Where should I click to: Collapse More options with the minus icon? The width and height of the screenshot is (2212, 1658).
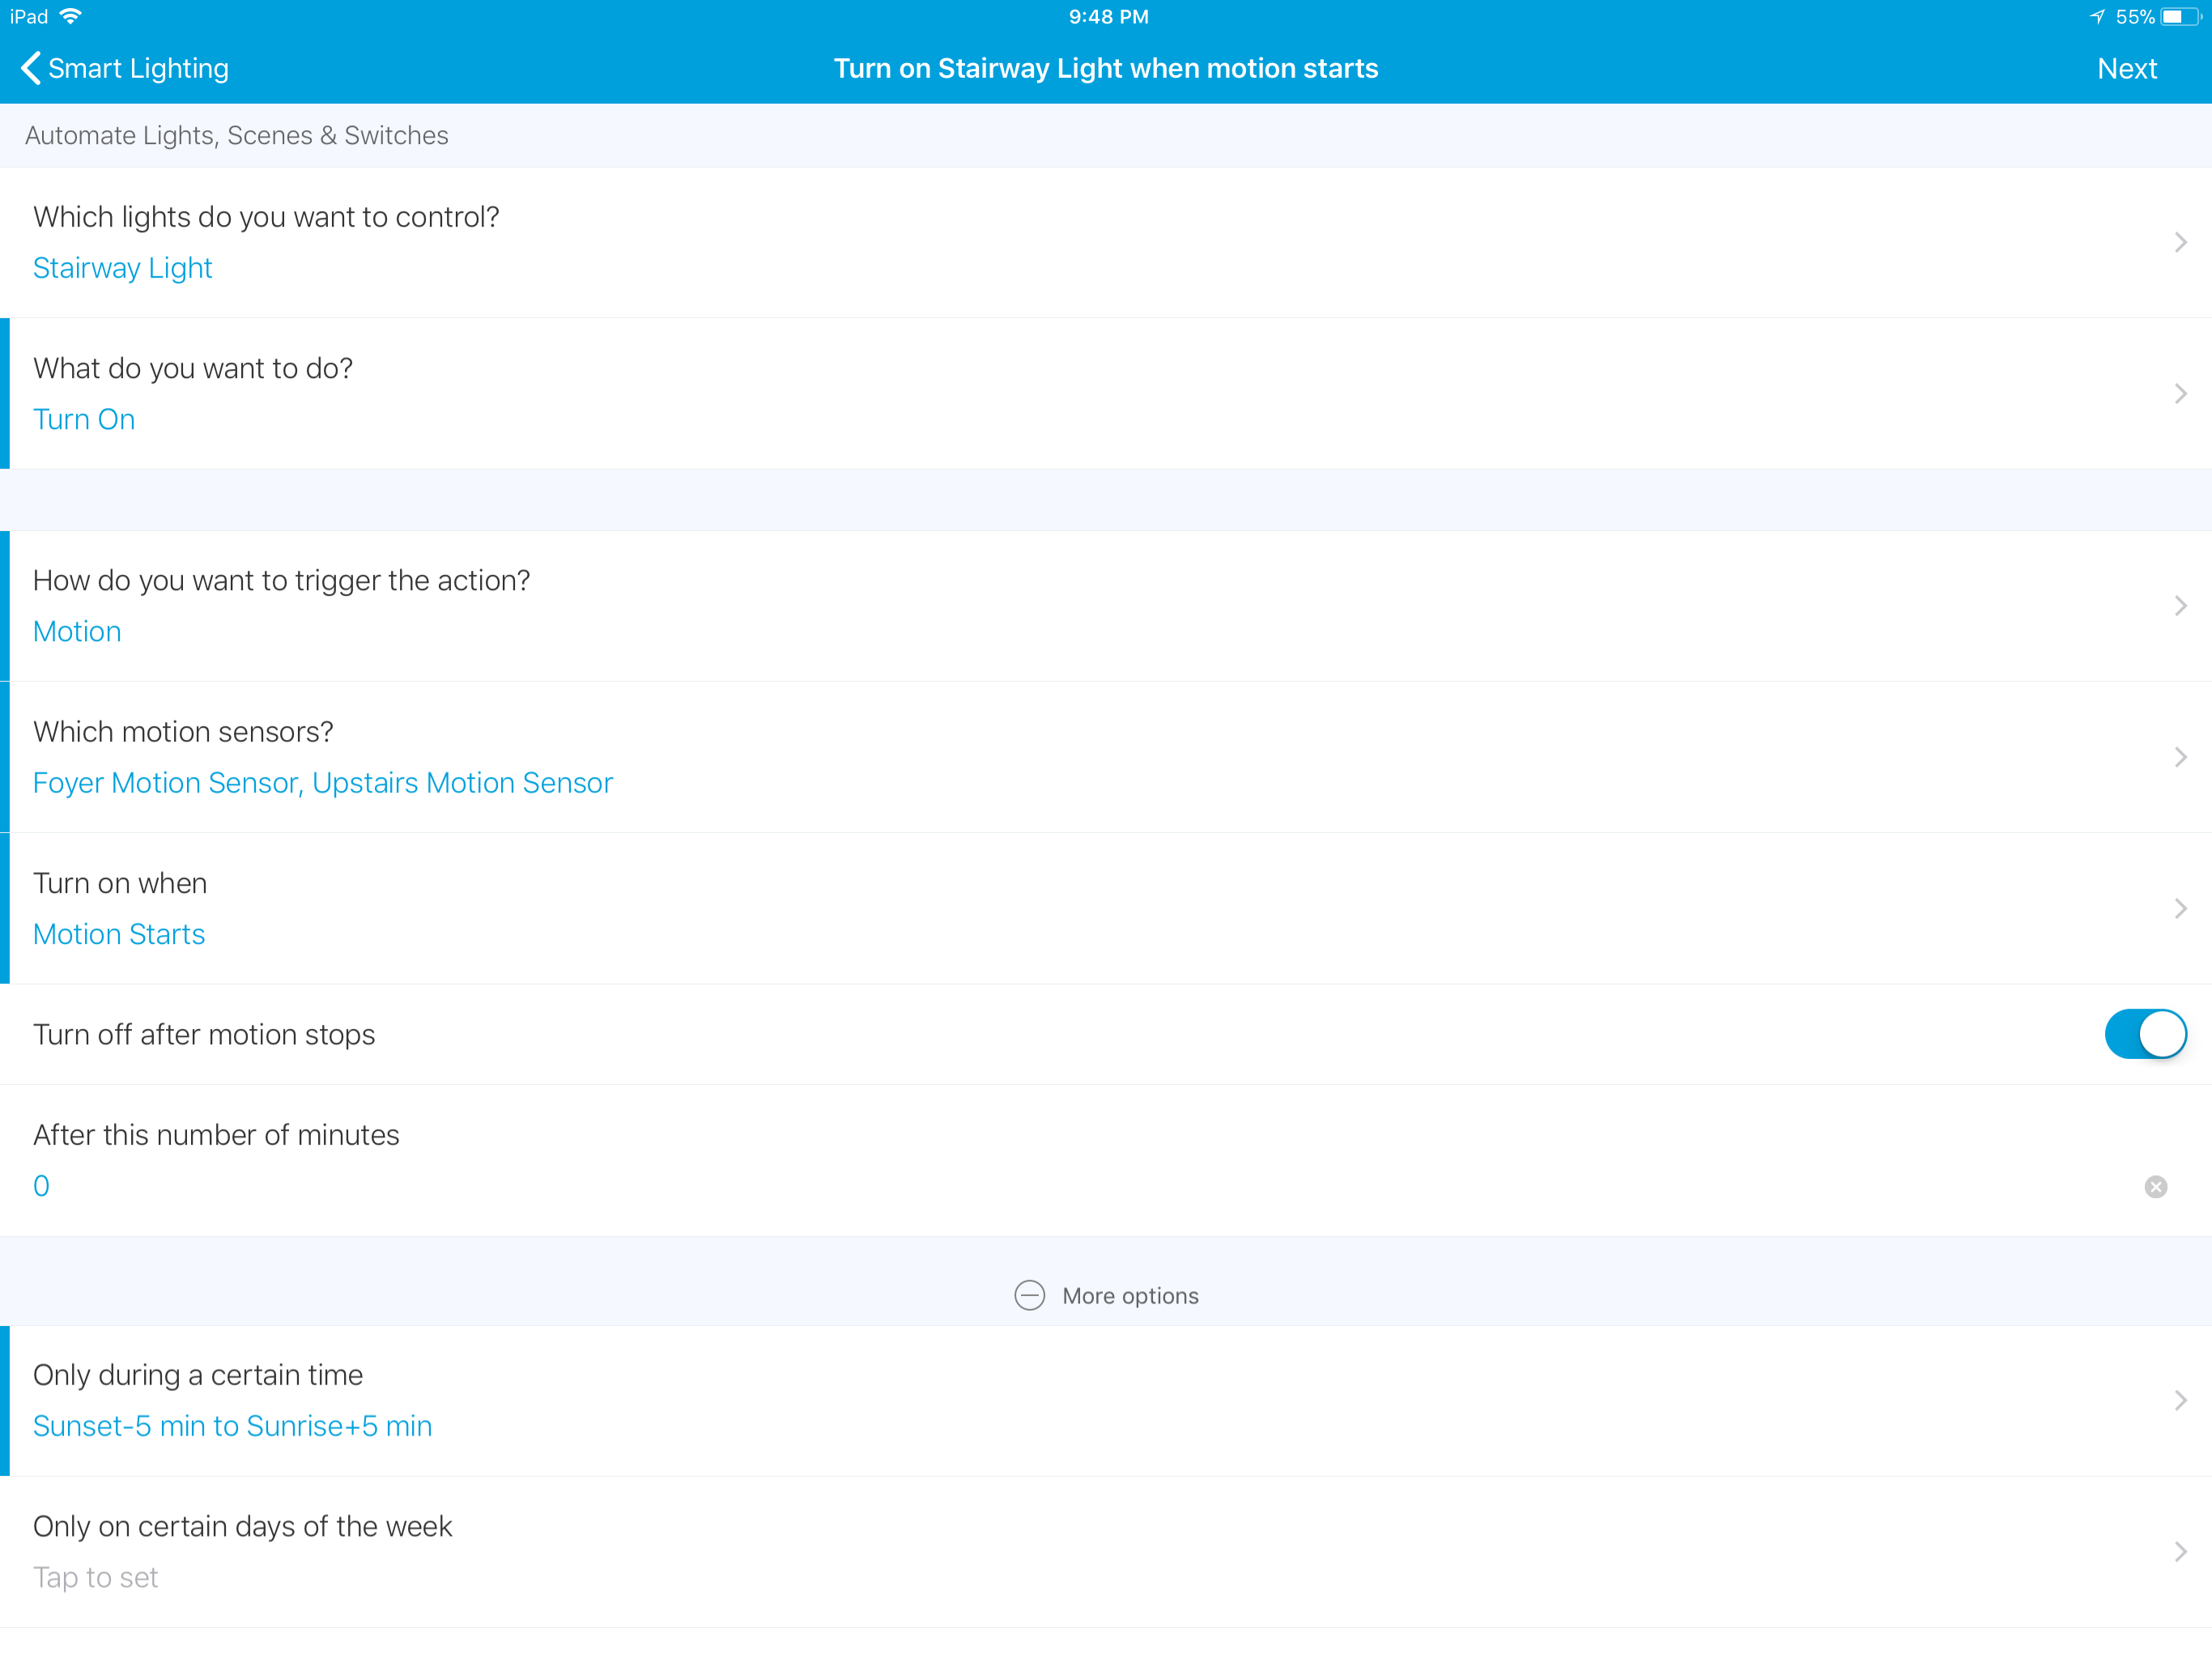(1029, 1295)
